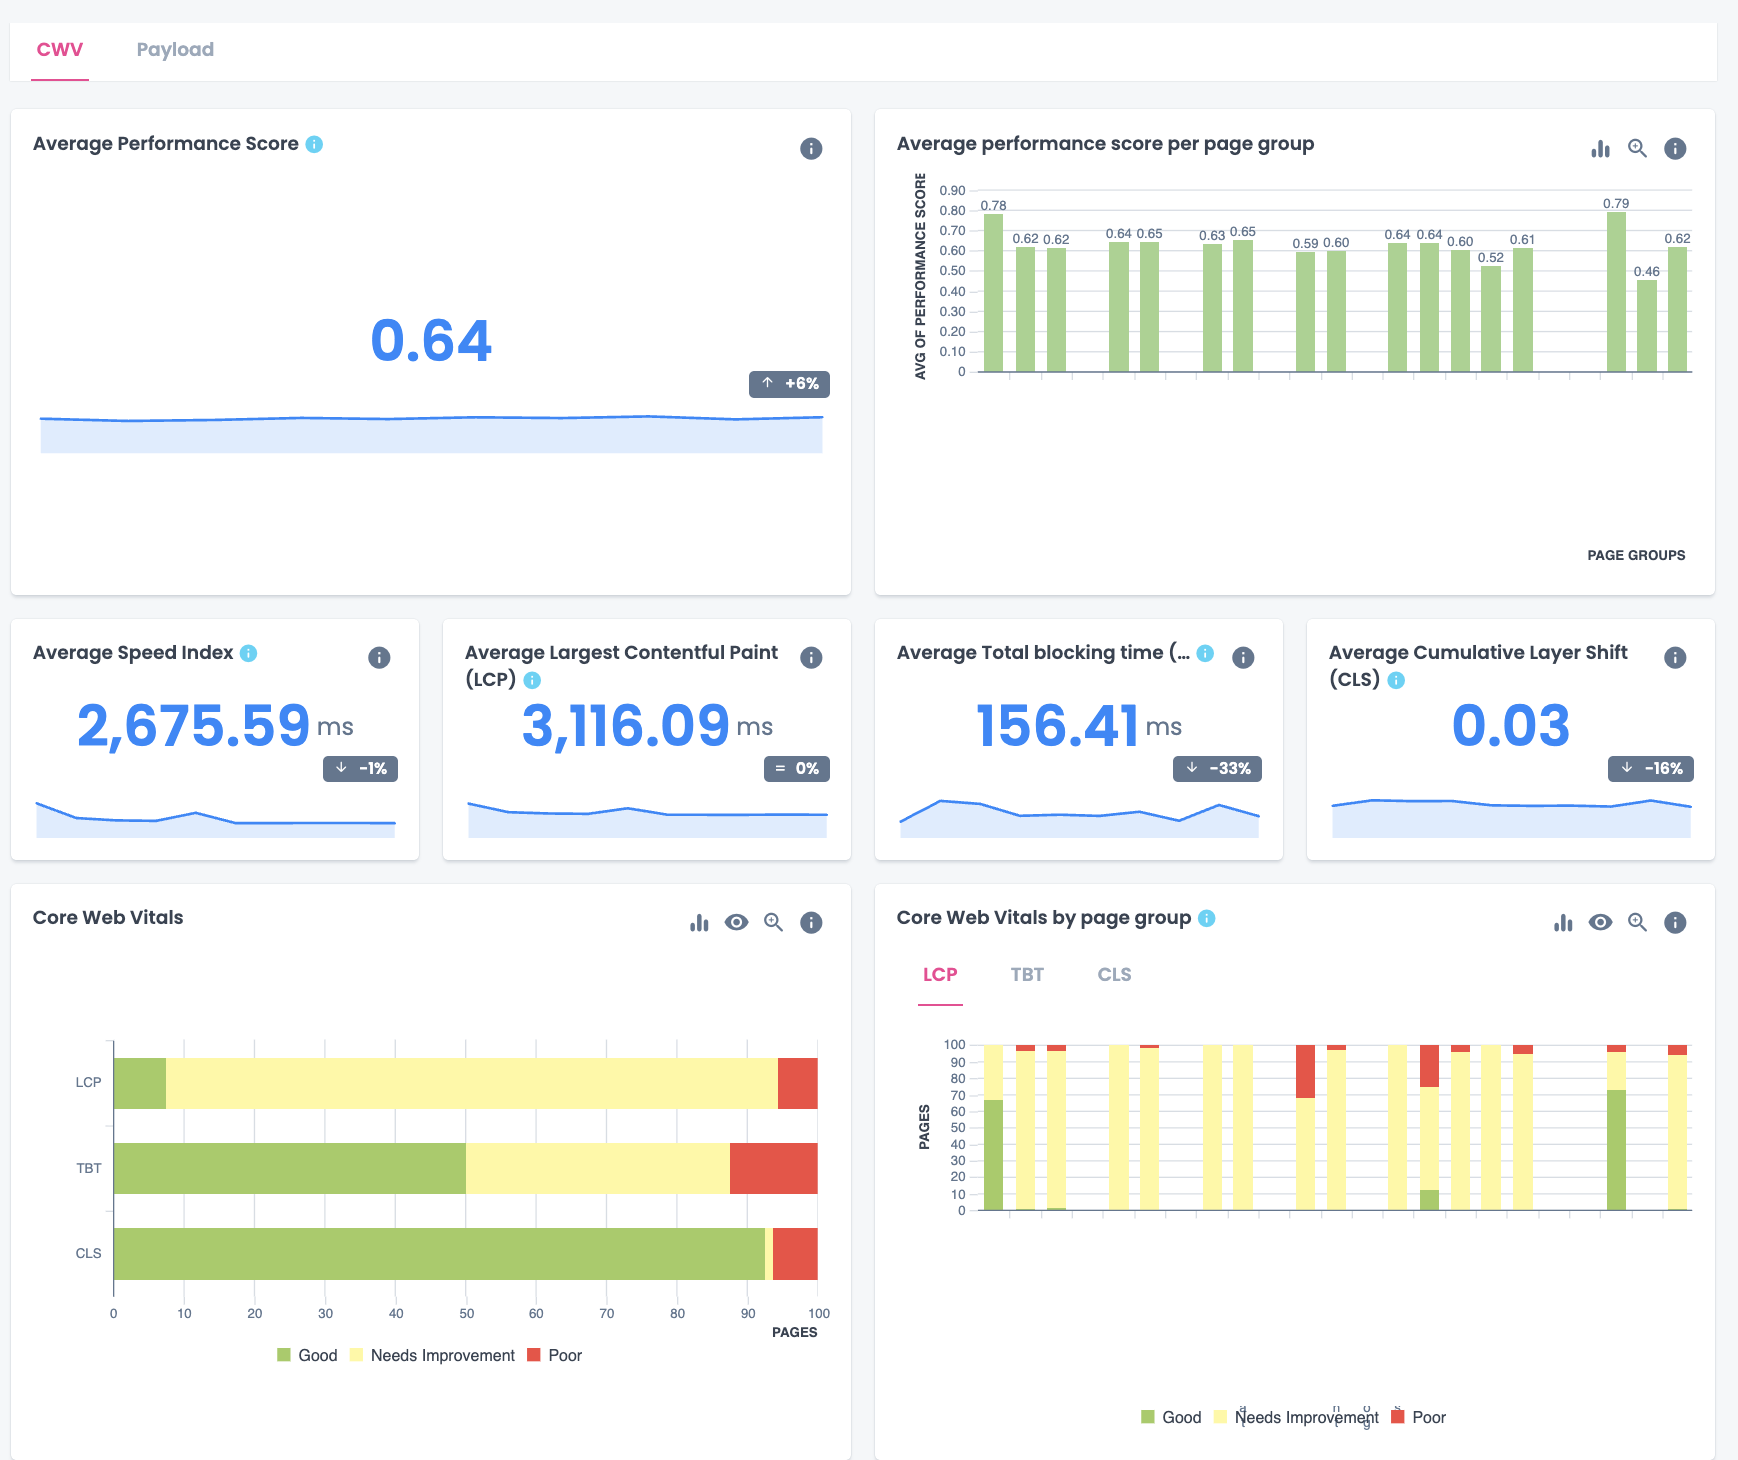Click the zoom icon on Core Web Vitals chart
This screenshot has height=1460, width=1738.
tap(772, 922)
